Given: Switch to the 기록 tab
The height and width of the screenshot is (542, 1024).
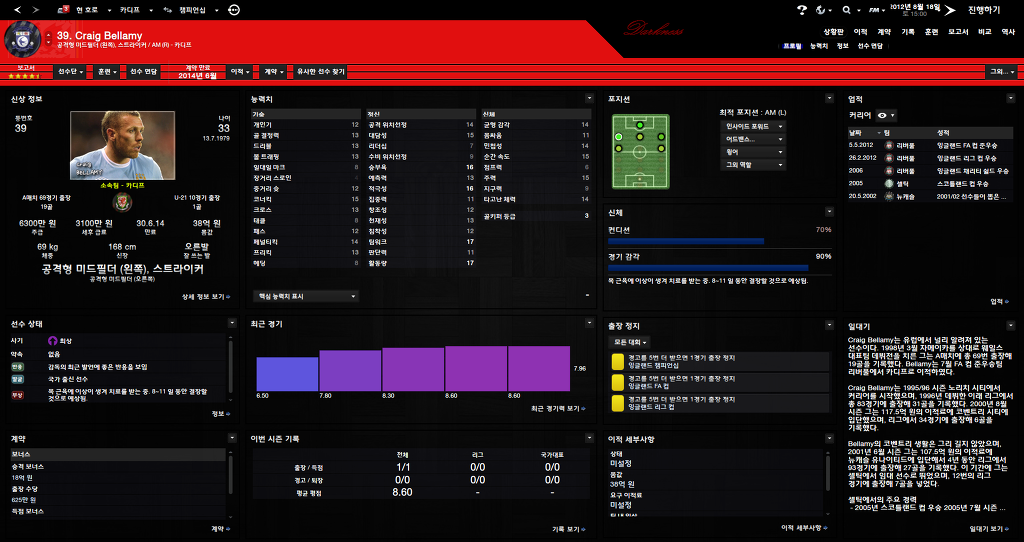Looking at the screenshot, I should 908,31.
